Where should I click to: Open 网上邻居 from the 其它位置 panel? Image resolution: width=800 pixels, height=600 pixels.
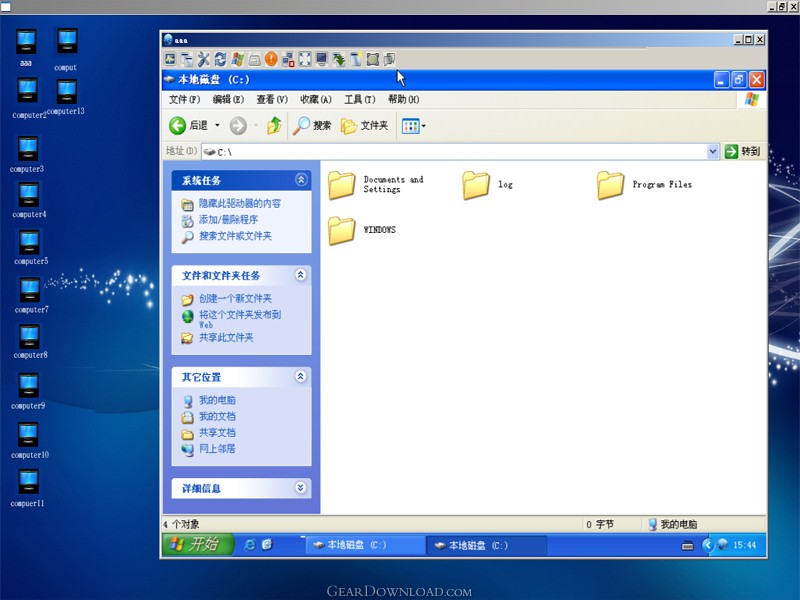[x=217, y=449]
